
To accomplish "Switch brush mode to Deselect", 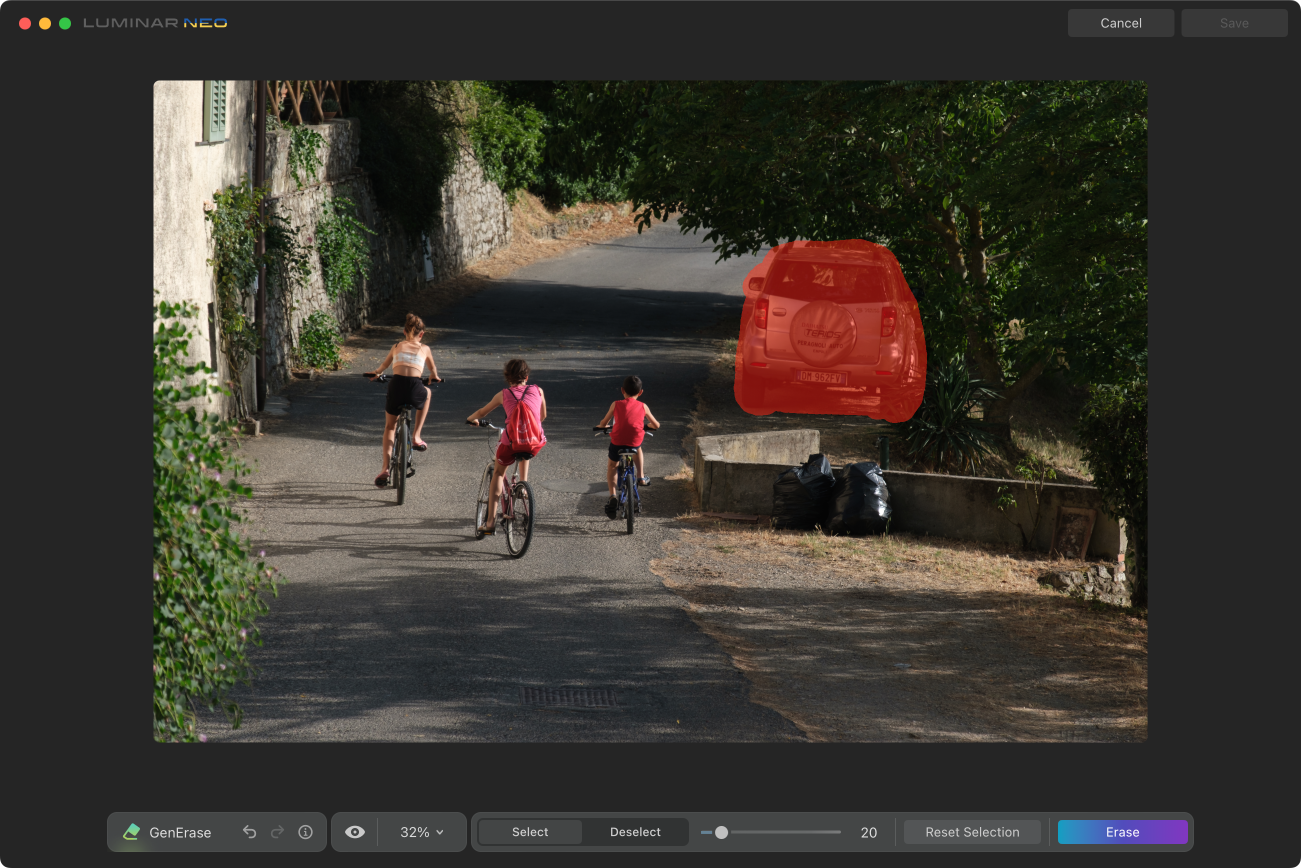I will coord(634,831).
